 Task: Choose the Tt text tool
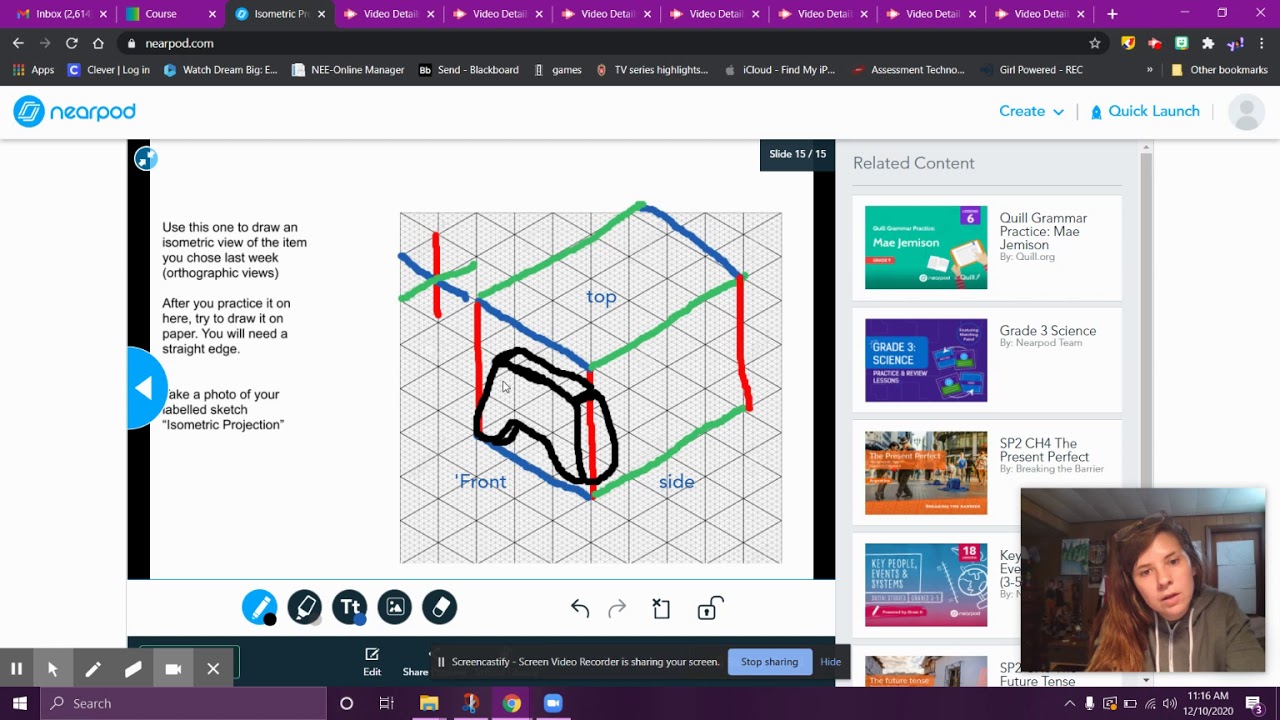click(x=350, y=607)
